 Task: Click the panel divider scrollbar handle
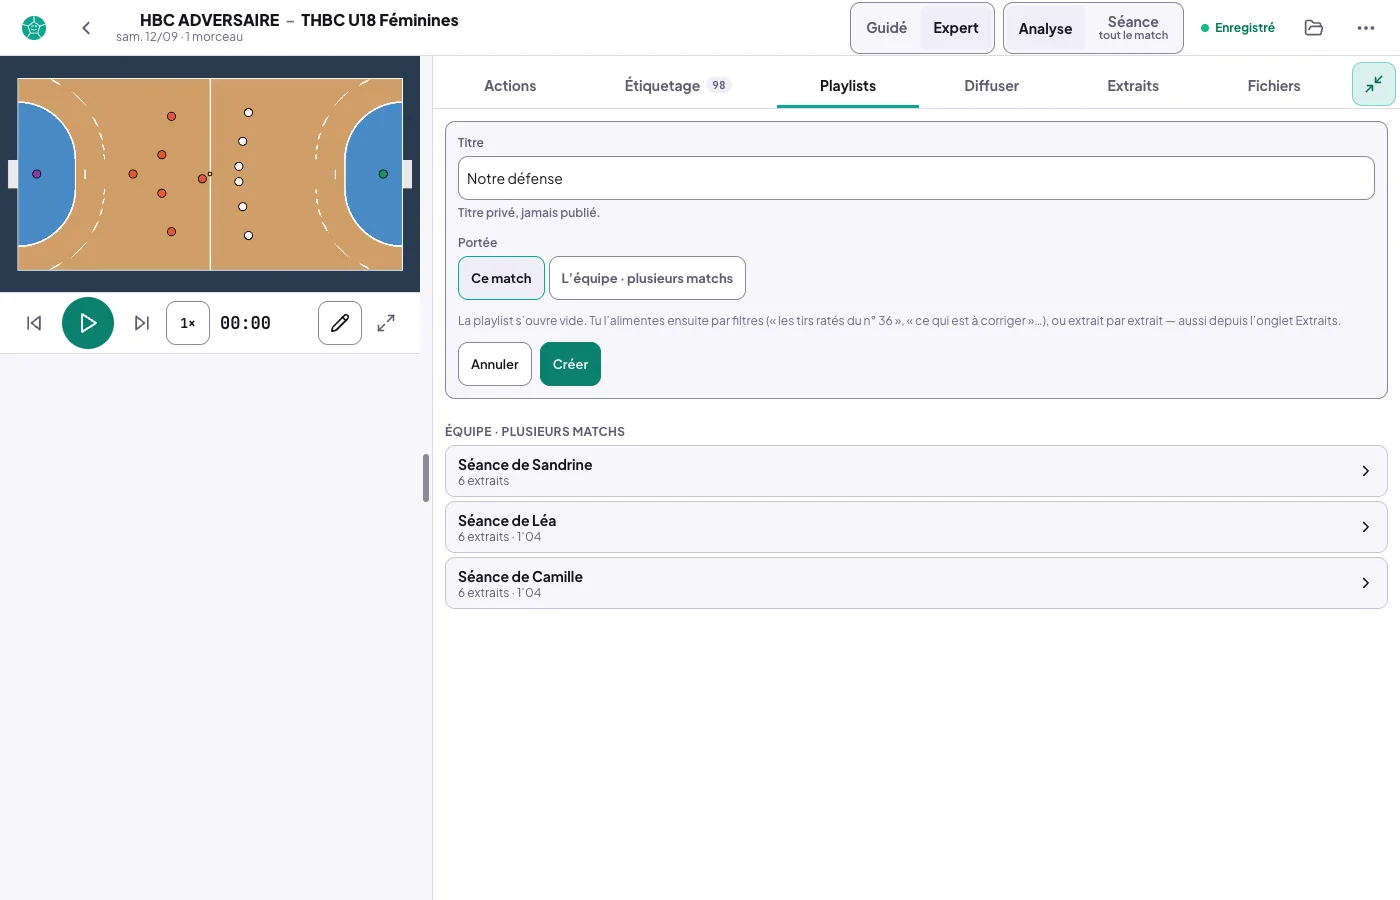pos(426,478)
